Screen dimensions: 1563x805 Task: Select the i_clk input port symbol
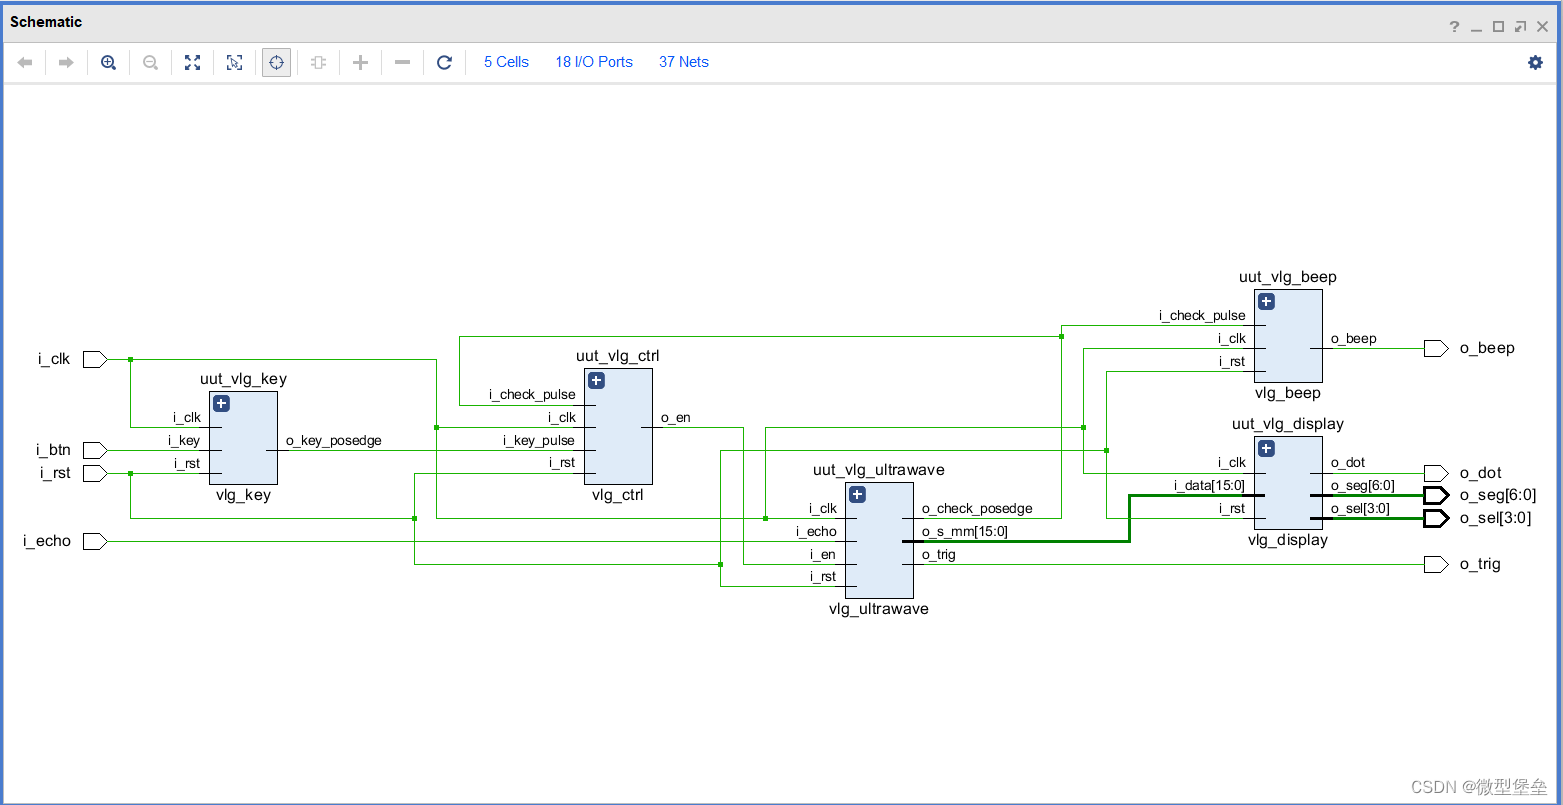pyautogui.click(x=95, y=359)
